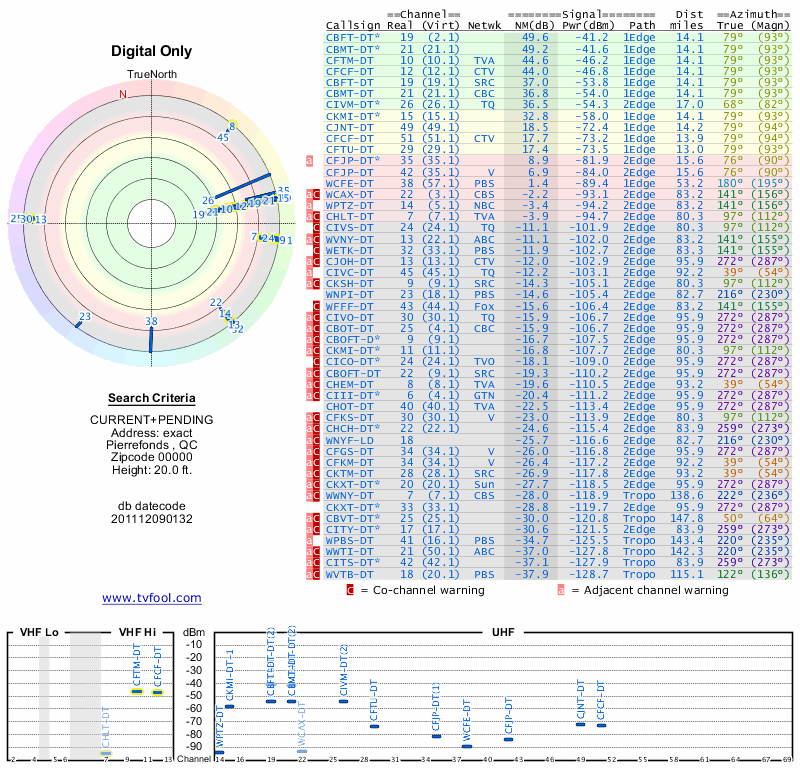Screen dimensions: 800x768
Task: Click the Digital Only heading
Action: pyautogui.click(x=152, y=51)
